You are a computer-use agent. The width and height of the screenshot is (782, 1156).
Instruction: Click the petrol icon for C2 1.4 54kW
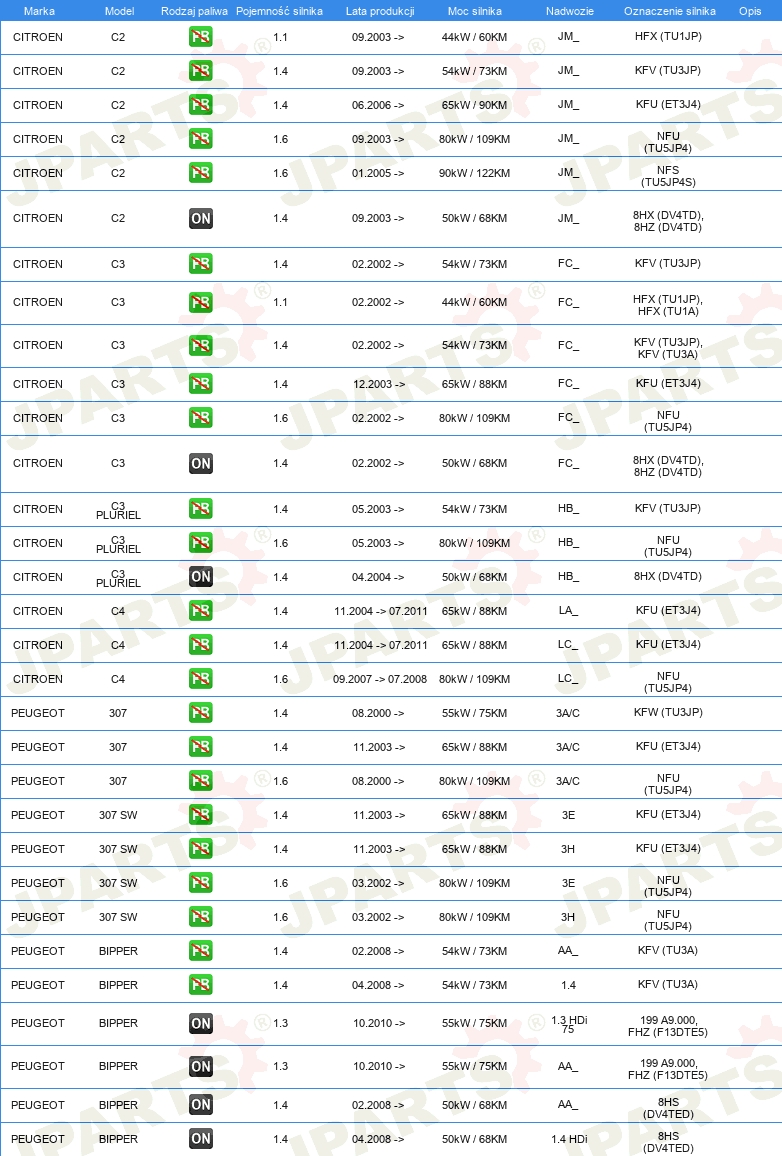click(x=200, y=71)
